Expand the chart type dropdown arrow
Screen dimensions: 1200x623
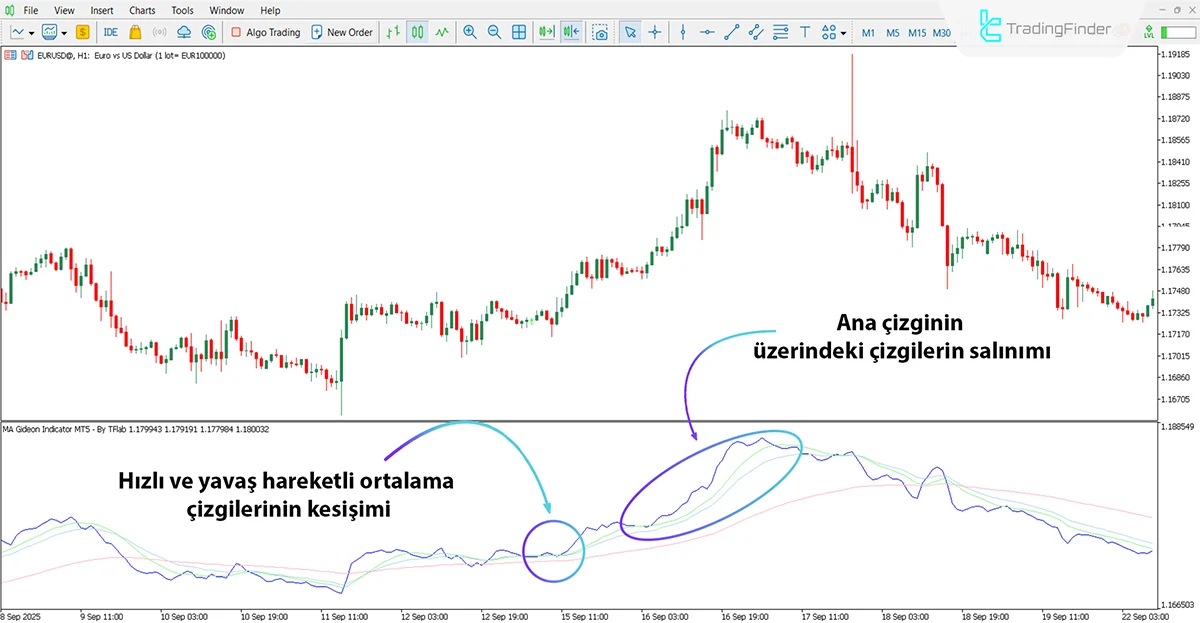[x=30, y=32]
